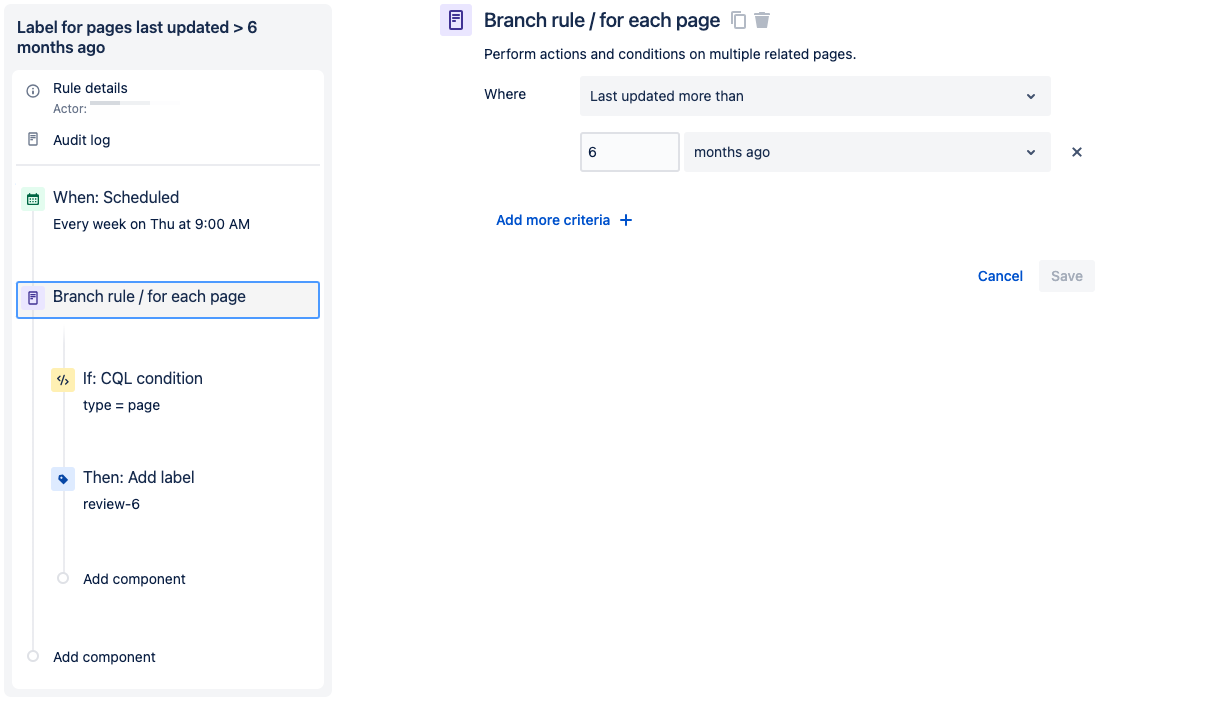Select the When: Scheduled trigger
This screenshot has width=1206, height=705.
click(116, 198)
